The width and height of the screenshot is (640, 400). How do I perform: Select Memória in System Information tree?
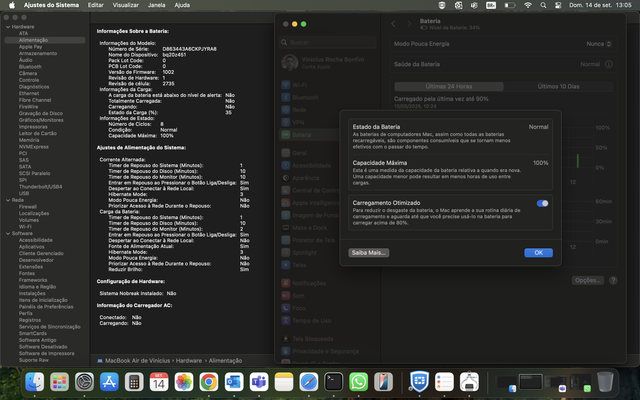point(29,140)
